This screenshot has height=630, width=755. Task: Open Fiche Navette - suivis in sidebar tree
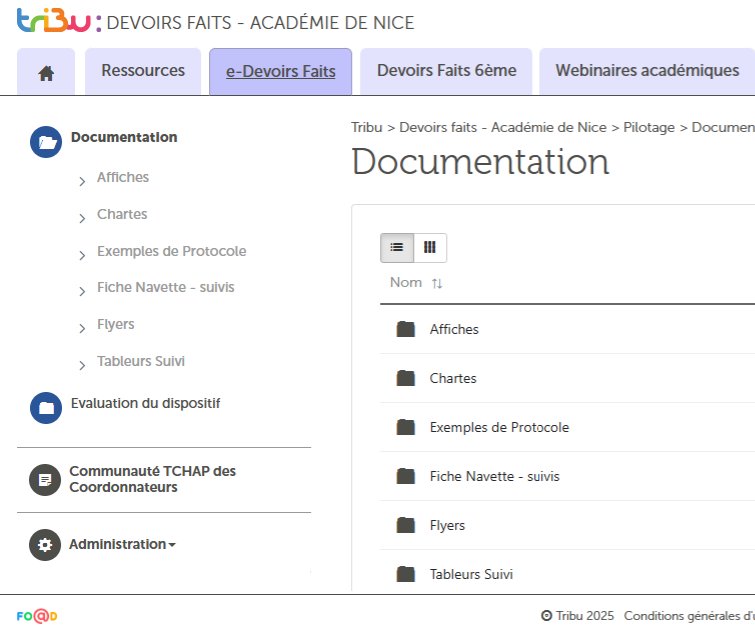tap(166, 287)
